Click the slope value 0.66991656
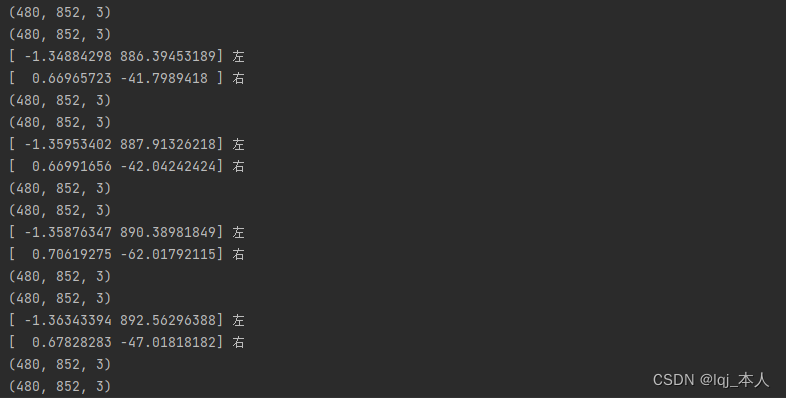 click(72, 166)
